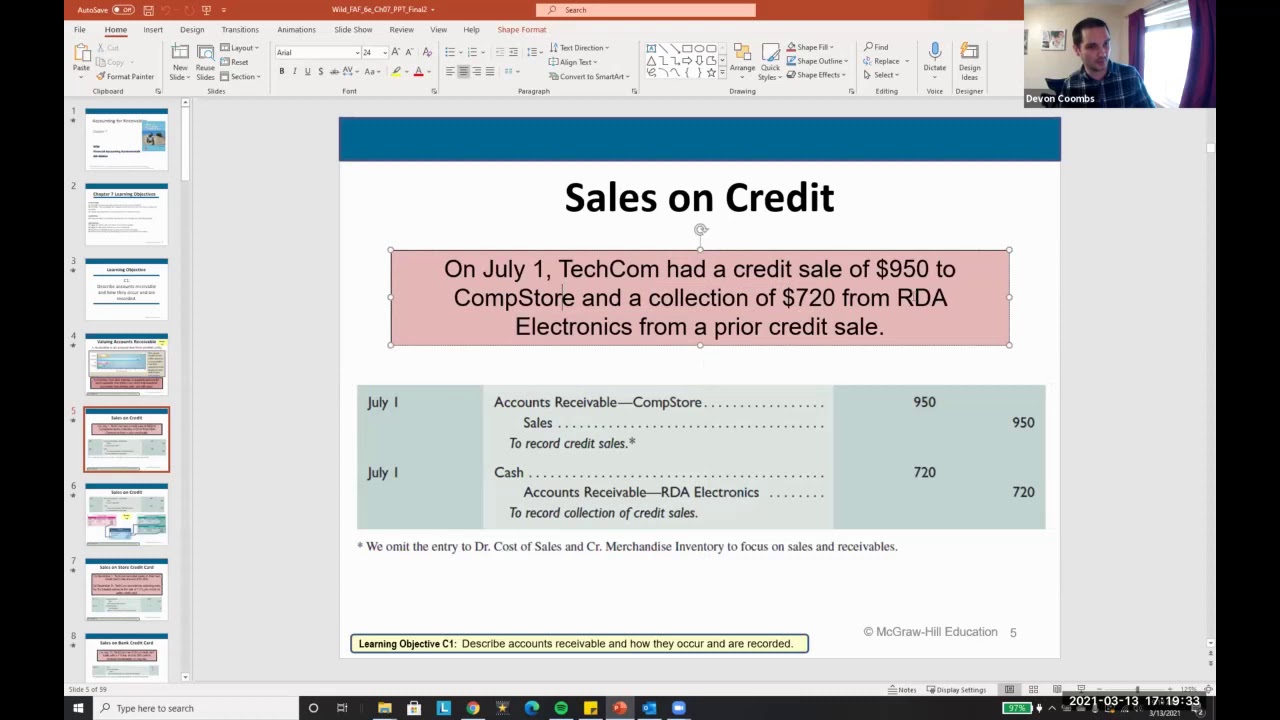Image resolution: width=1280 pixels, height=720 pixels.
Task: Select the text box shape
Action: pyautogui.click(x=651, y=48)
